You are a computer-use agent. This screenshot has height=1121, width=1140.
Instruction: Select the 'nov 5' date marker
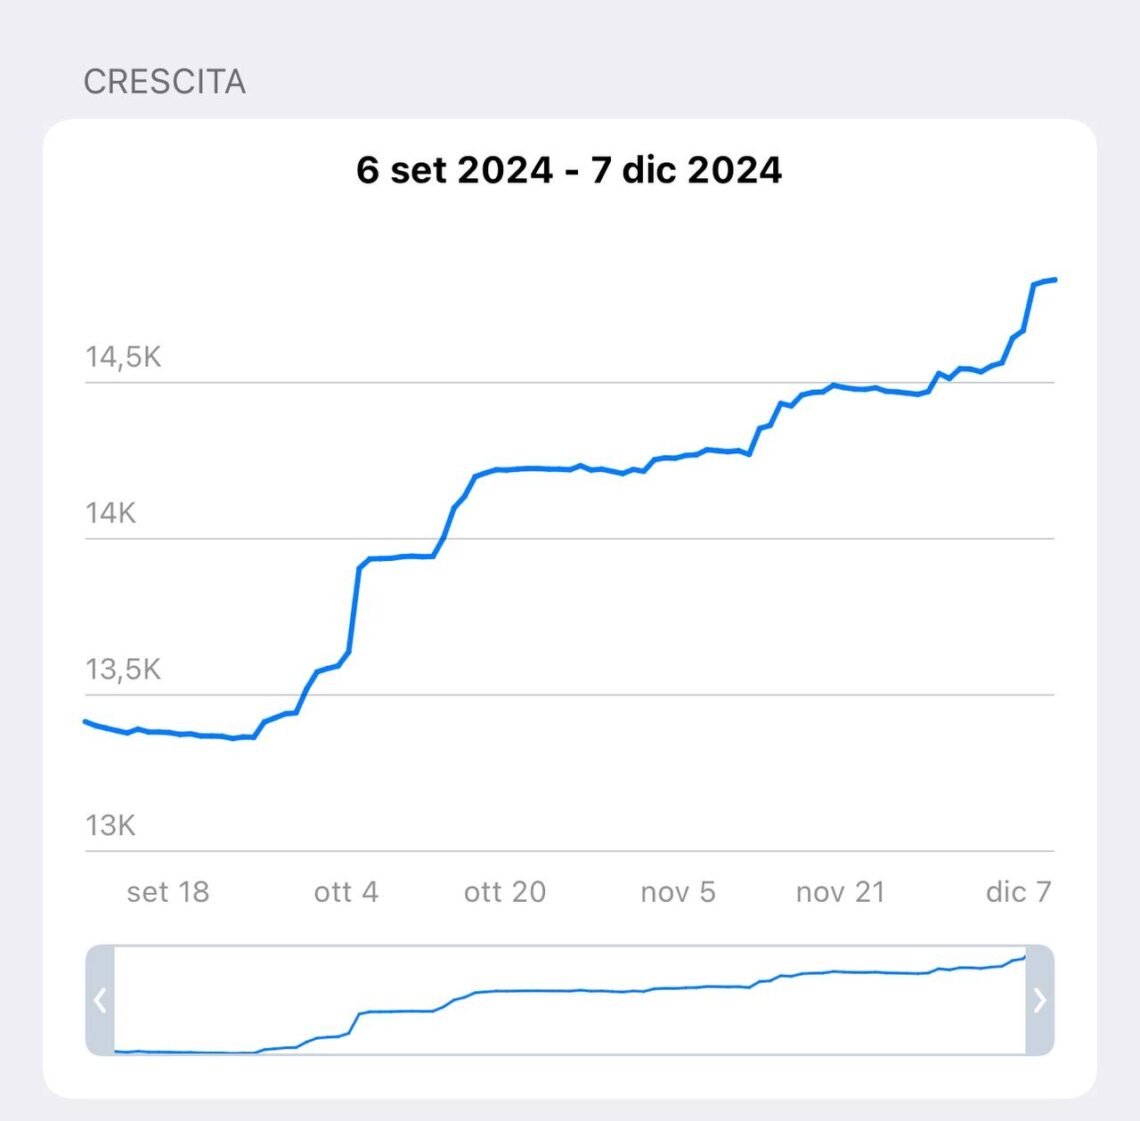(x=678, y=892)
